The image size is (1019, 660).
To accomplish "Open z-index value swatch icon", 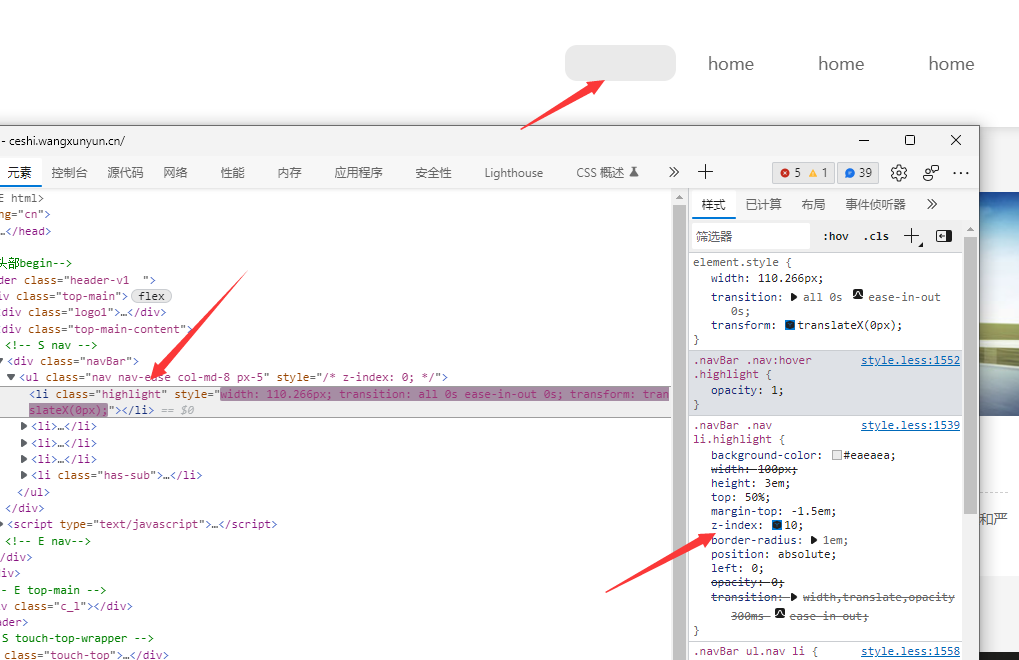I will (x=777, y=525).
